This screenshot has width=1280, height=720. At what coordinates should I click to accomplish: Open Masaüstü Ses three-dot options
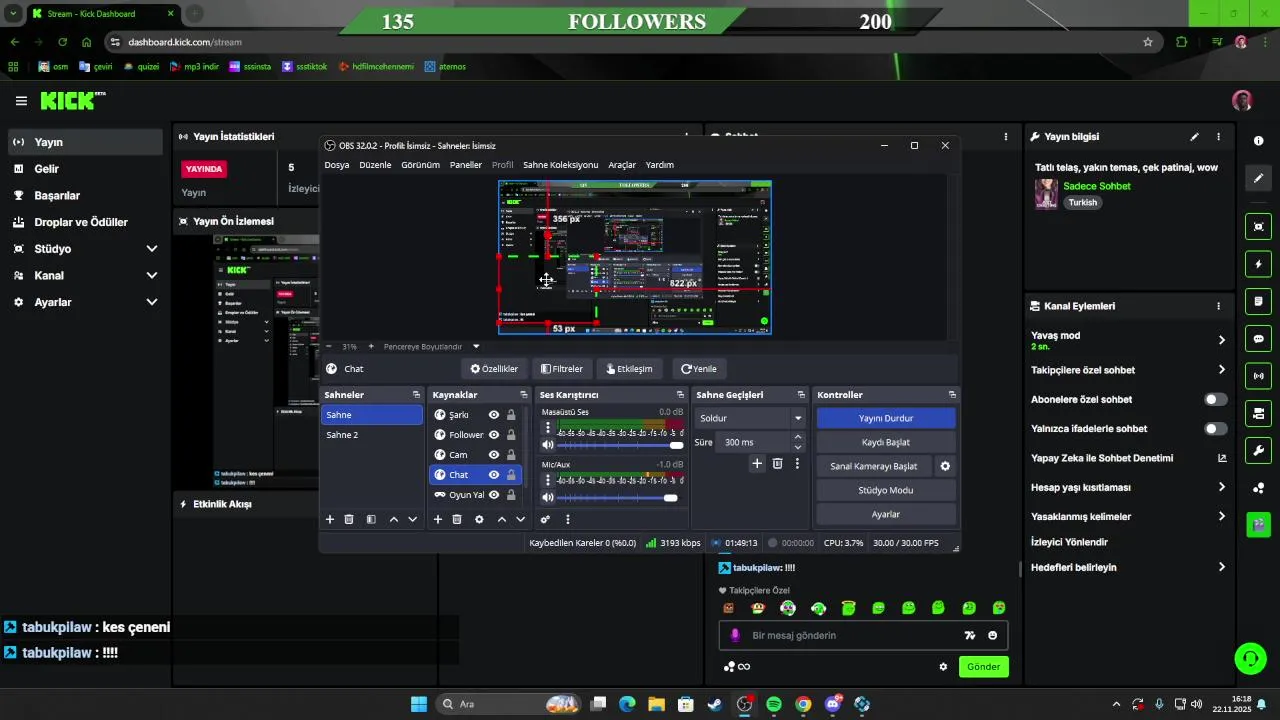[547, 427]
